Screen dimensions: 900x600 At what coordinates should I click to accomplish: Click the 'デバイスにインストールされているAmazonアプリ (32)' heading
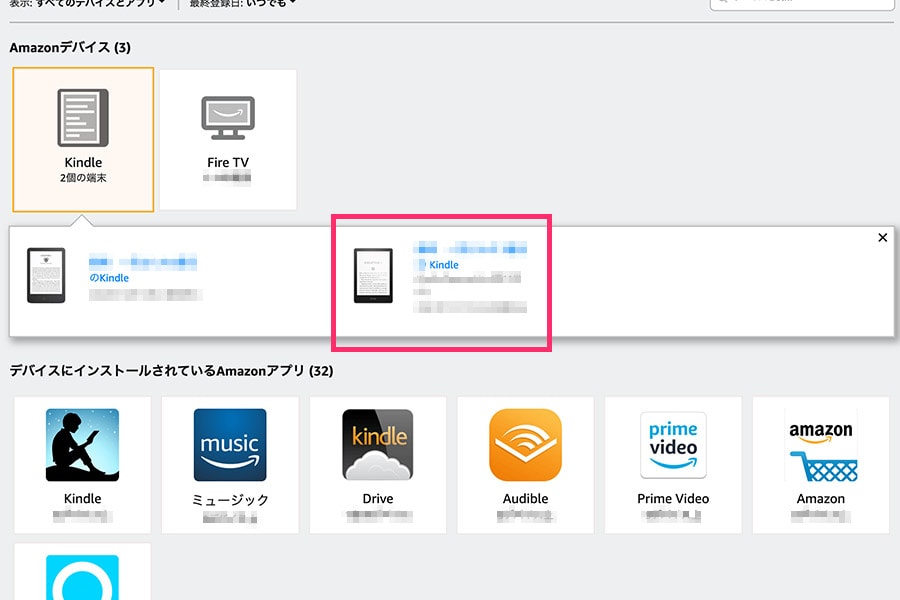(x=171, y=371)
